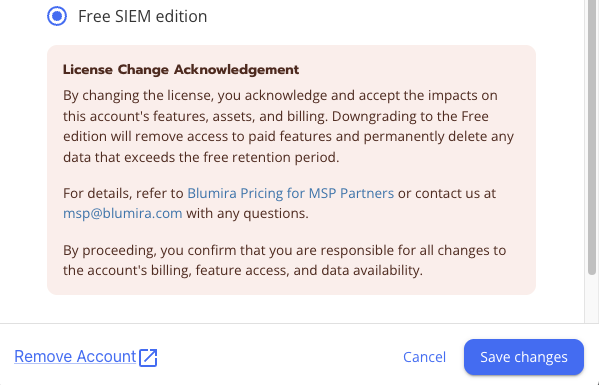The height and width of the screenshot is (385, 599).
Task: Select the Free SIEM edition radio button
Action: tap(57, 16)
